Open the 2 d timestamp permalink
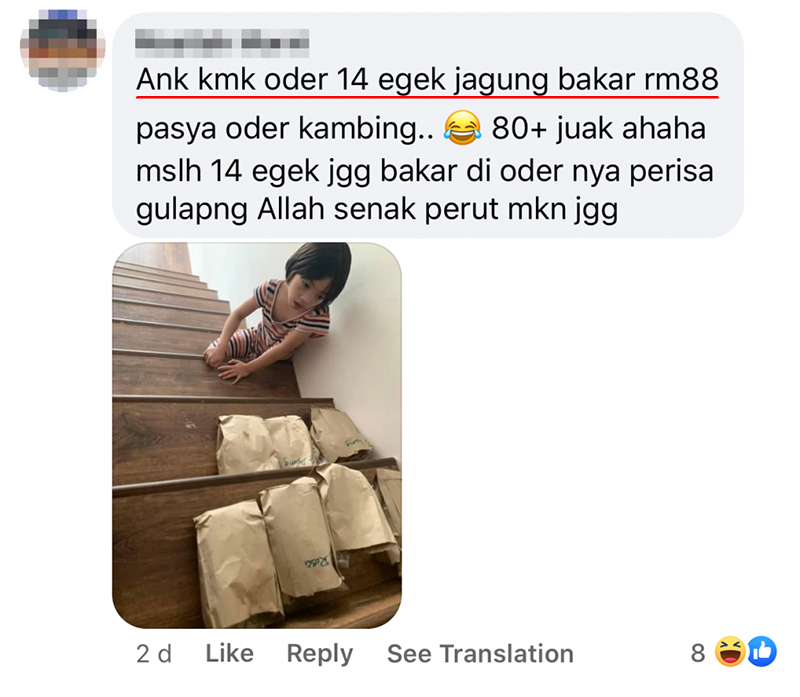The height and width of the screenshot is (697, 800). click(x=154, y=654)
